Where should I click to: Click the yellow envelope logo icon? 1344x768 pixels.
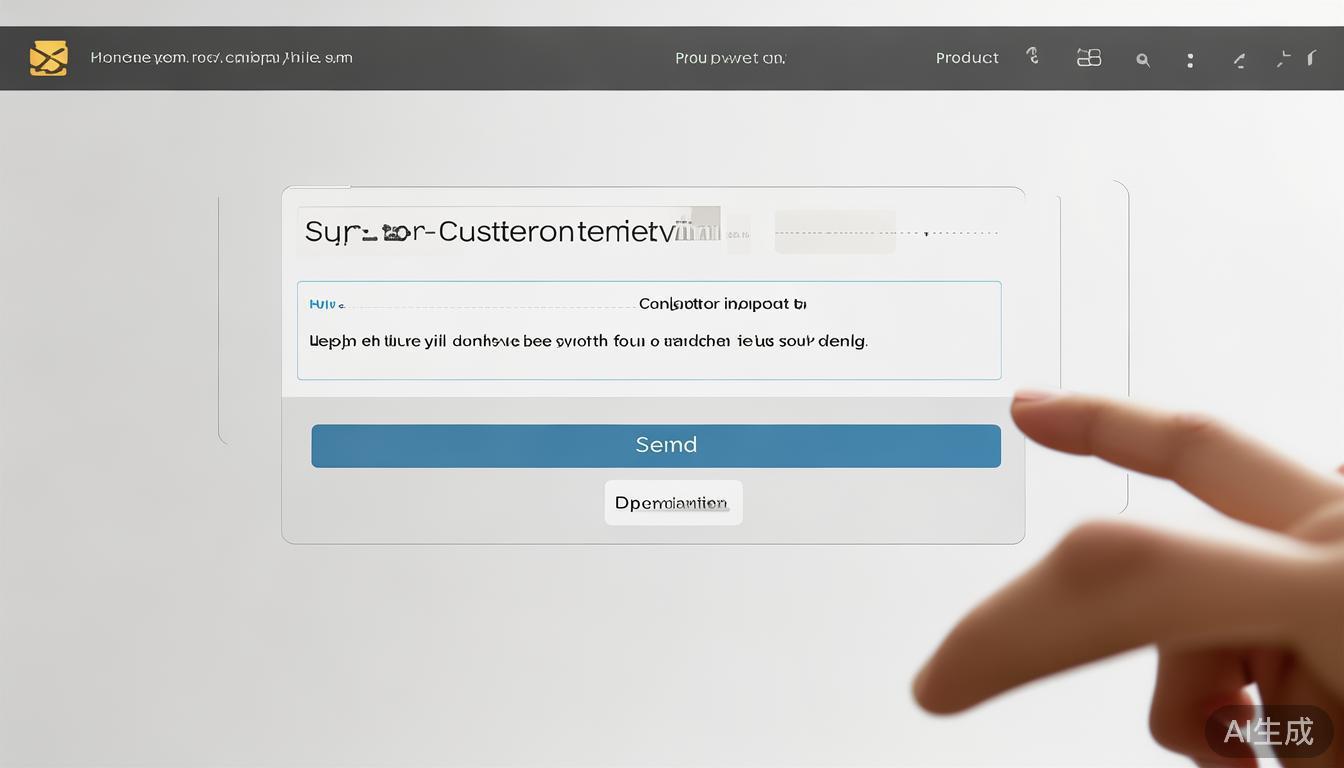48,58
